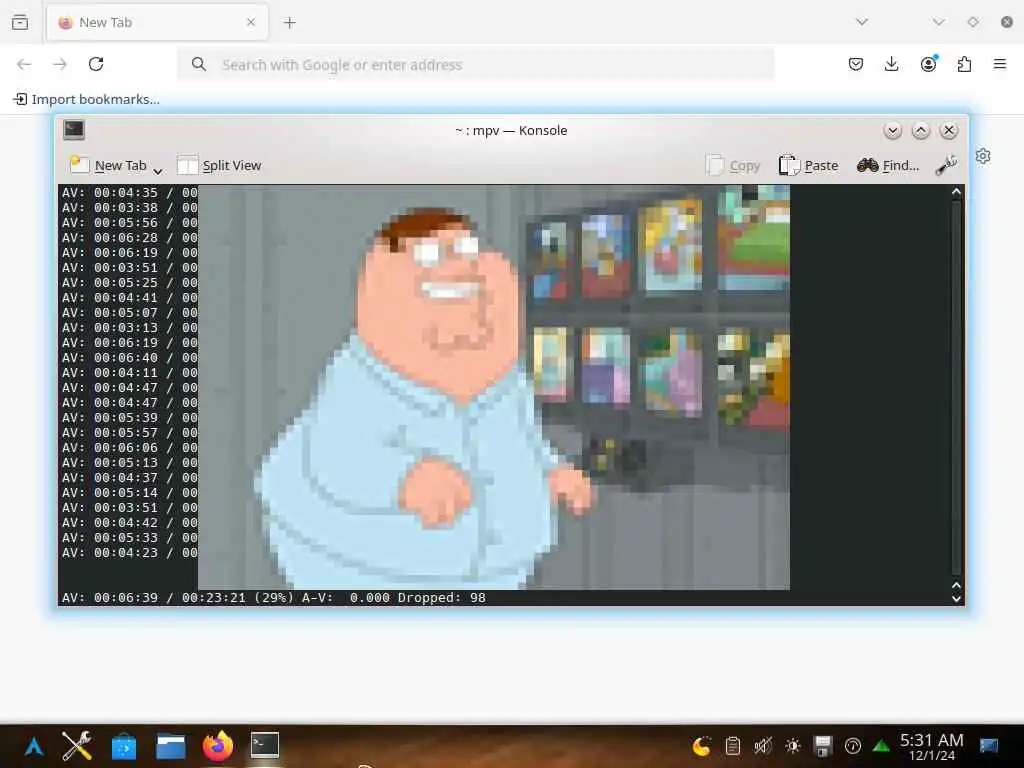The height and width of the screenshot is (768, 1024).
Task: Open Save to Pocket icon
Action: click(x=856, y=64)
